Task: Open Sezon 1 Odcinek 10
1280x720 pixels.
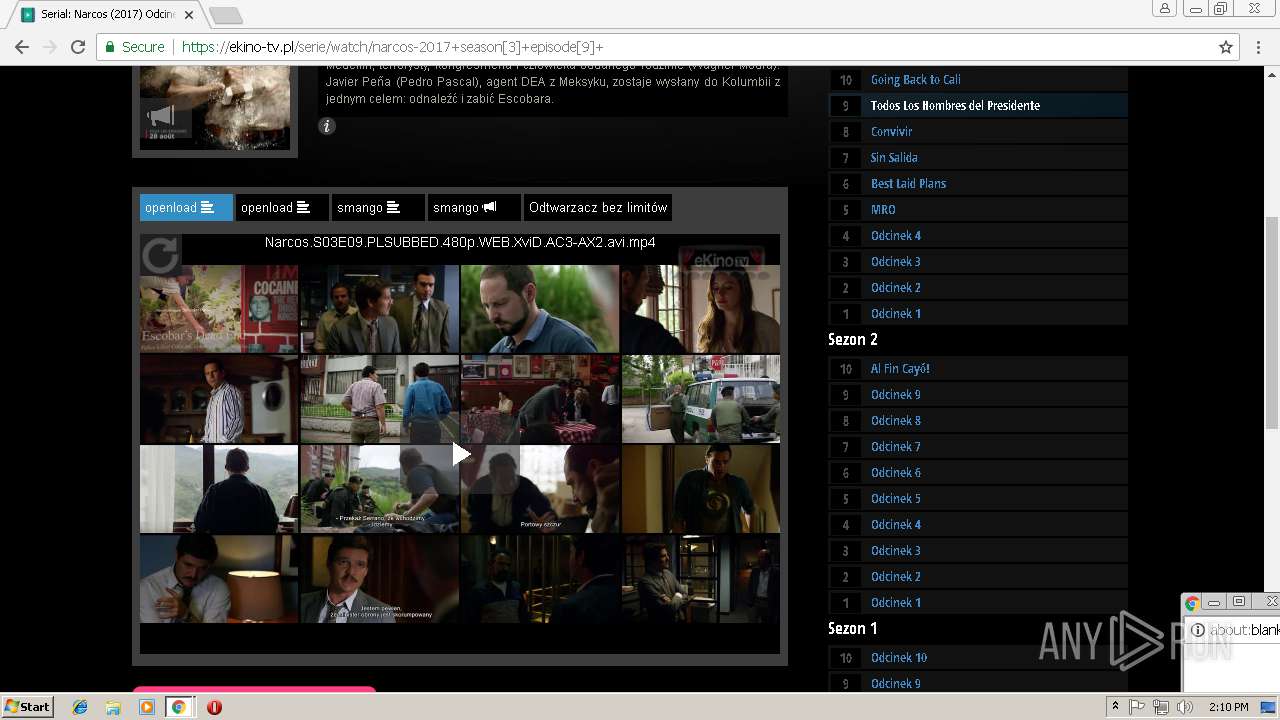Action: (899, 657)
